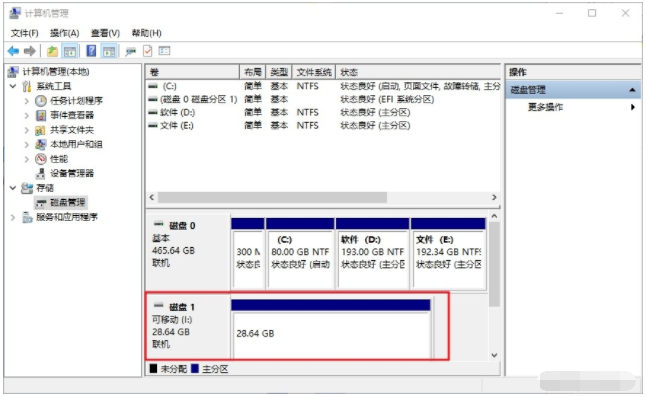
Task: Click the Up one level folder icon
Action: (x=52, y=51)
